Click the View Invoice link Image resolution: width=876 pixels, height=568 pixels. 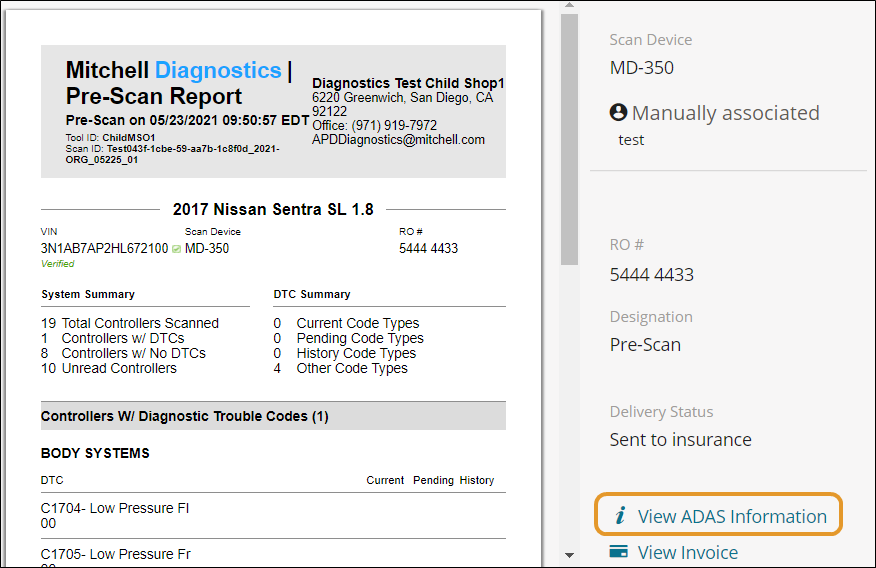point(687,552)
